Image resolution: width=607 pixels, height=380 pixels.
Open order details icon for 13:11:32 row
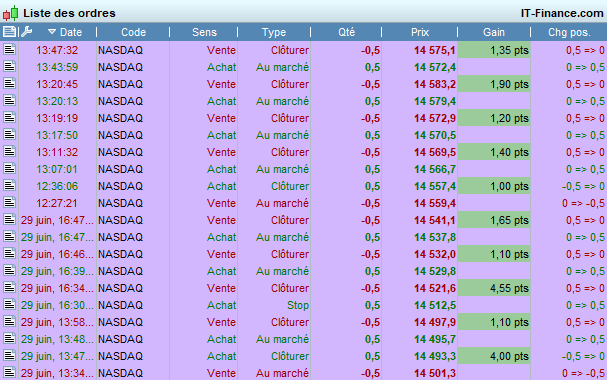coord(9,152)
